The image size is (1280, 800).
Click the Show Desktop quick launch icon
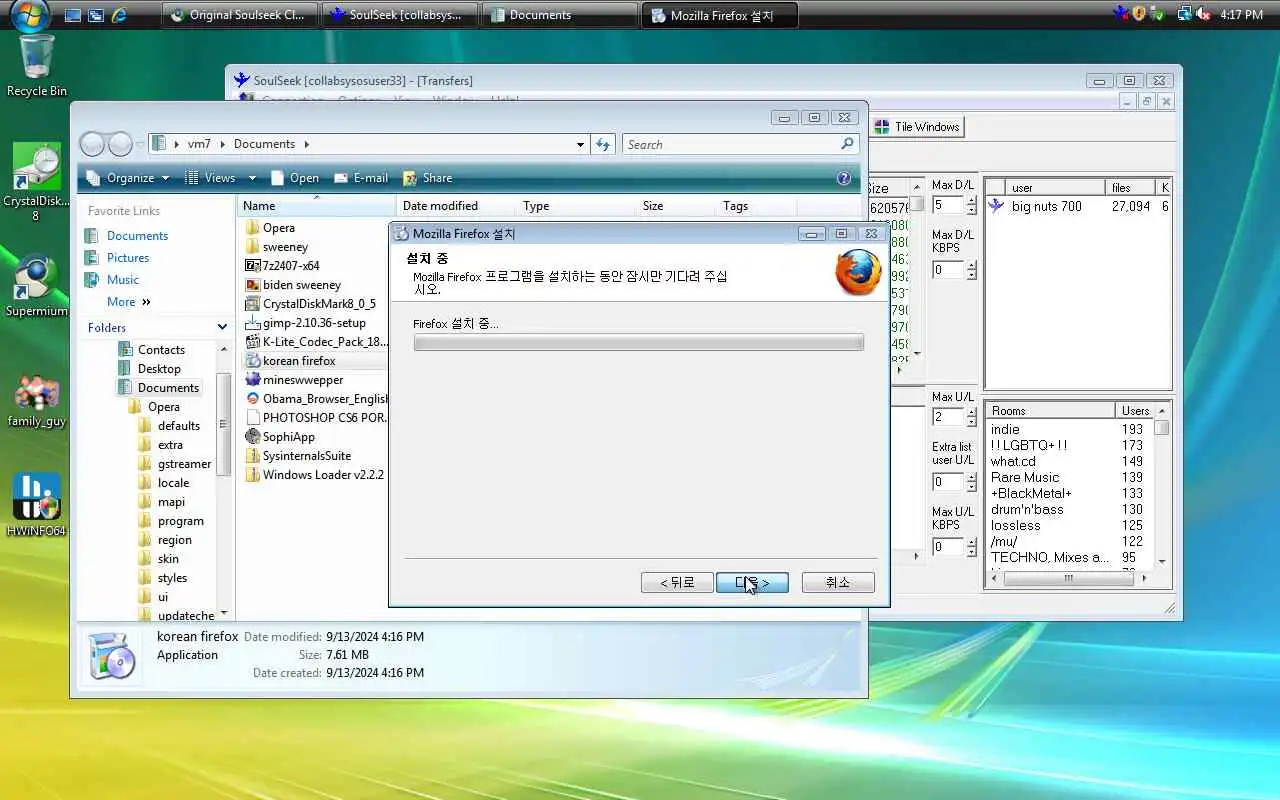pyautogui.click(x=72, y=15)
